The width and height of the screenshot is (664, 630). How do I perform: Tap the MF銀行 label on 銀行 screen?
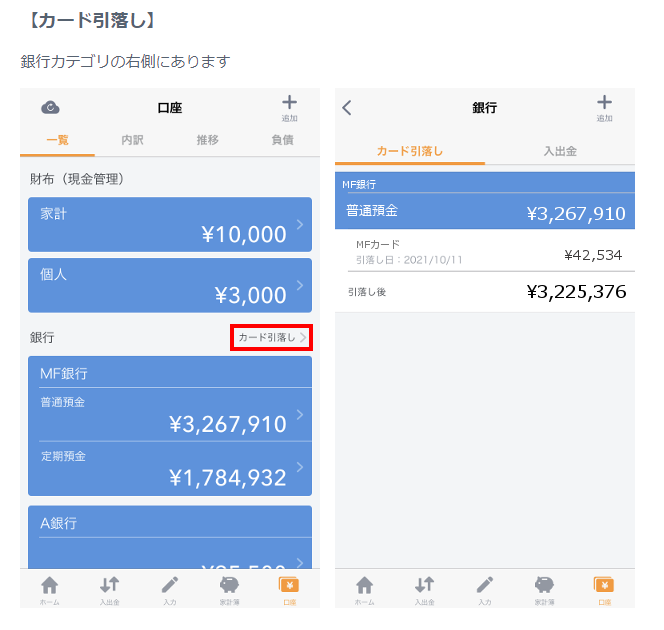[x=359, y=185]
